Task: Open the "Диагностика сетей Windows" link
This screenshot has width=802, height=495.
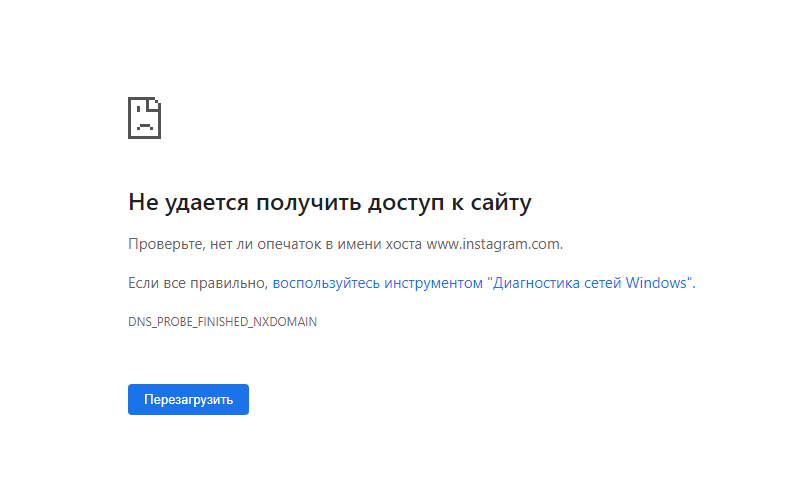Action: tap(483, 283)
